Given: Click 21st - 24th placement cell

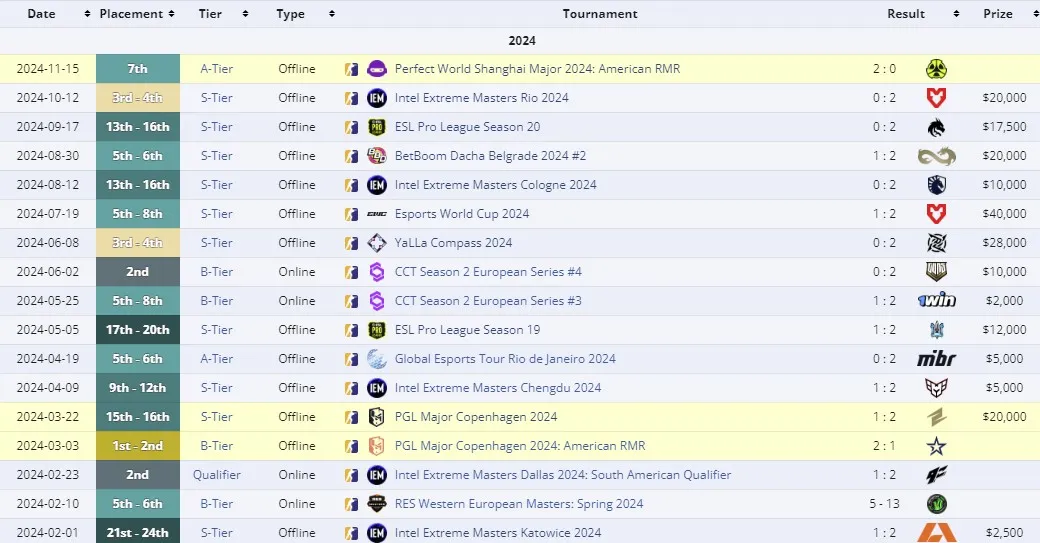Looking at the screenshot, I should [138, 533].
